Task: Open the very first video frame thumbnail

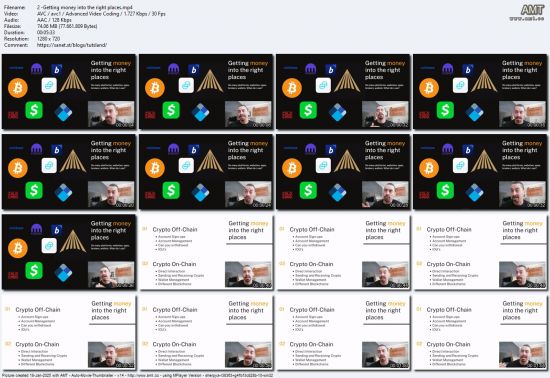Action: [69, 92]
